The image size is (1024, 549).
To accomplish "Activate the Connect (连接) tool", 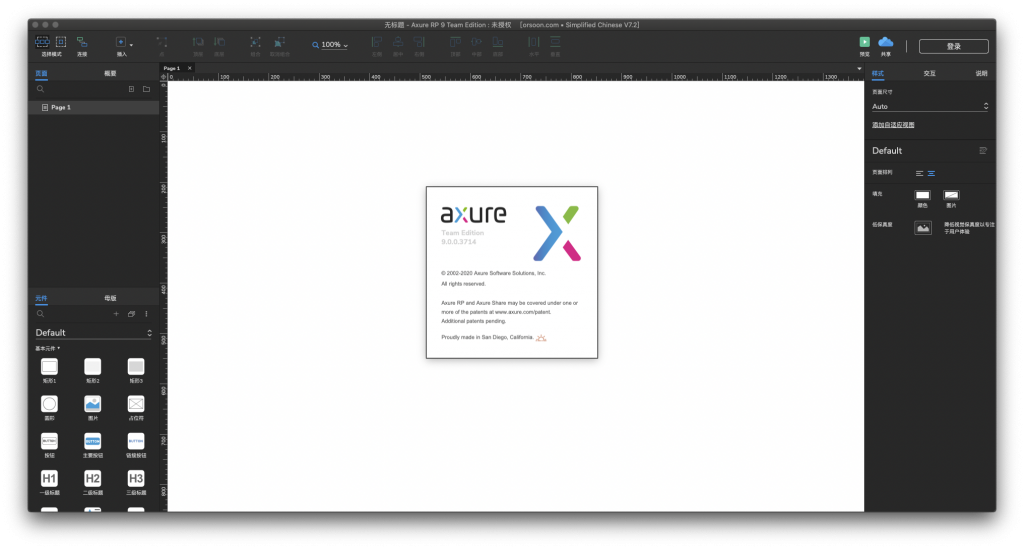I will [x=82, y=42].
